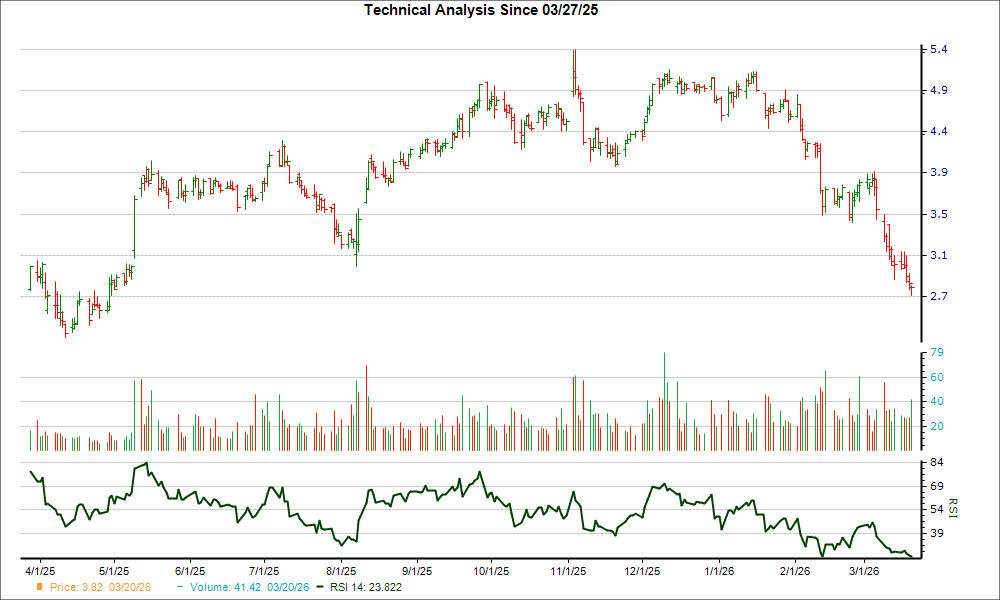Screen dimensions: 1000x600
Task: Click the orange Price legend marker
Action: pyautogui.click(x=39, y=589)
